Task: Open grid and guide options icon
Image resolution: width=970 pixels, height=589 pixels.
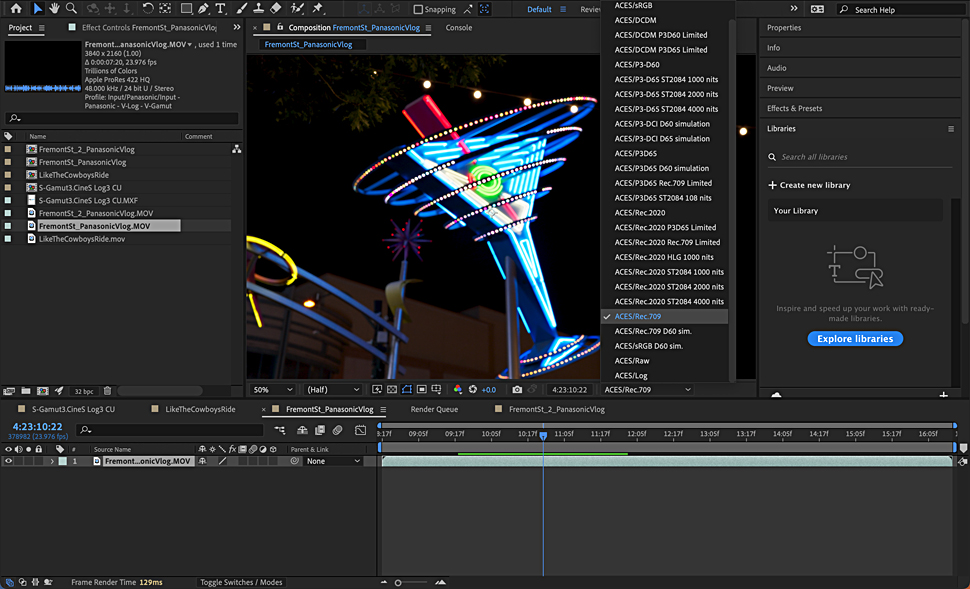Action: tap(436, 390)
